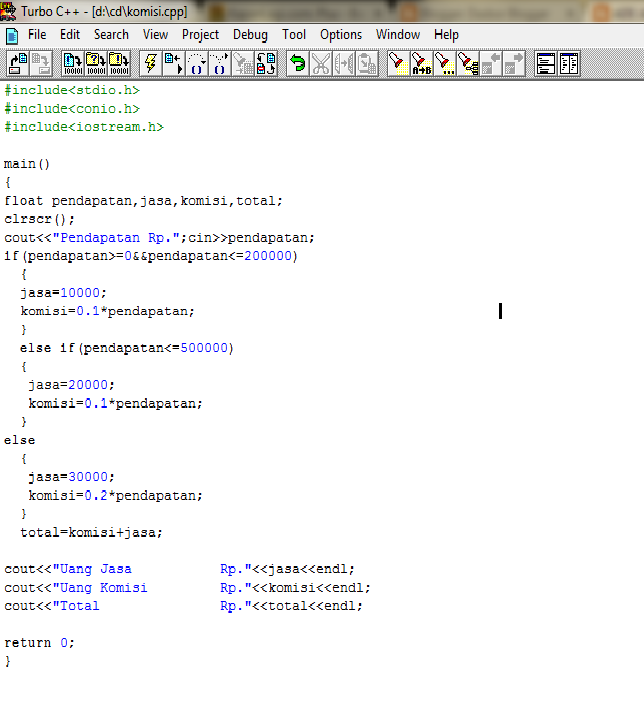
Task: Click the grayed Toggle breakpoint toolbar icon
Action: point(243,63)
